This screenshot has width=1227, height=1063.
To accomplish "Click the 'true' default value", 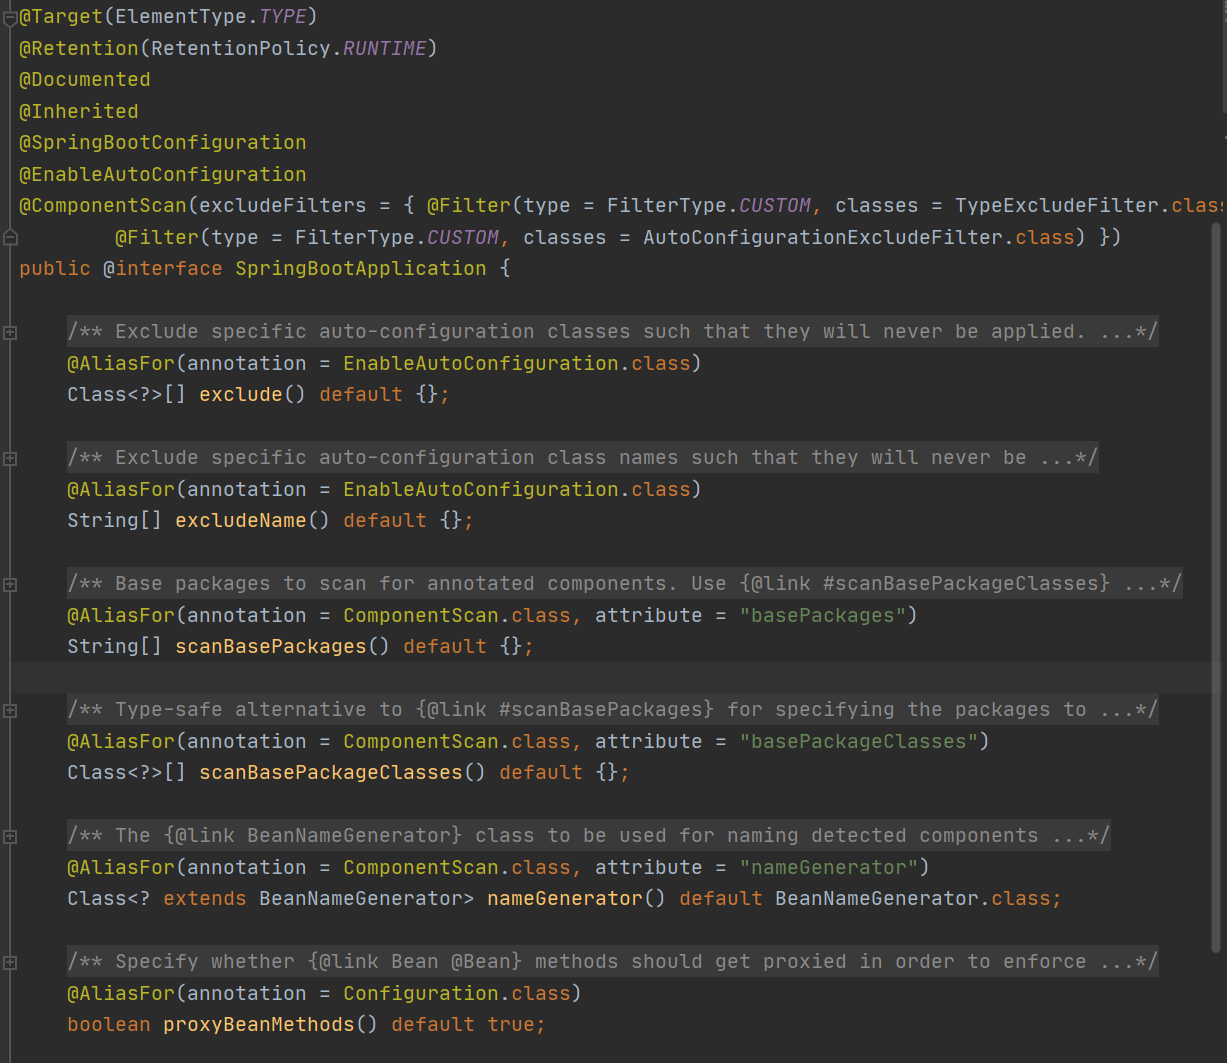I will coord(511,1024).
